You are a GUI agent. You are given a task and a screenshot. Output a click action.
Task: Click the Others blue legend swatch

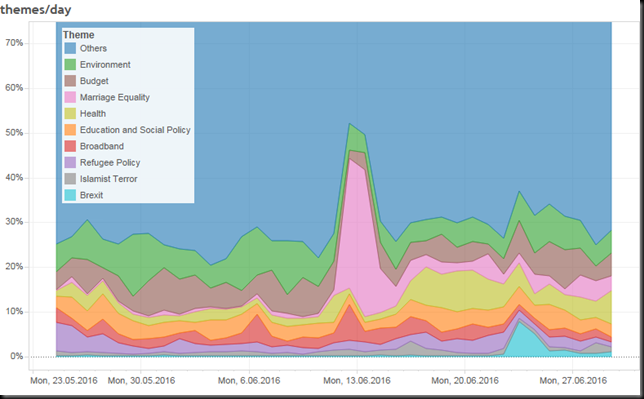(x=70, y=48)
